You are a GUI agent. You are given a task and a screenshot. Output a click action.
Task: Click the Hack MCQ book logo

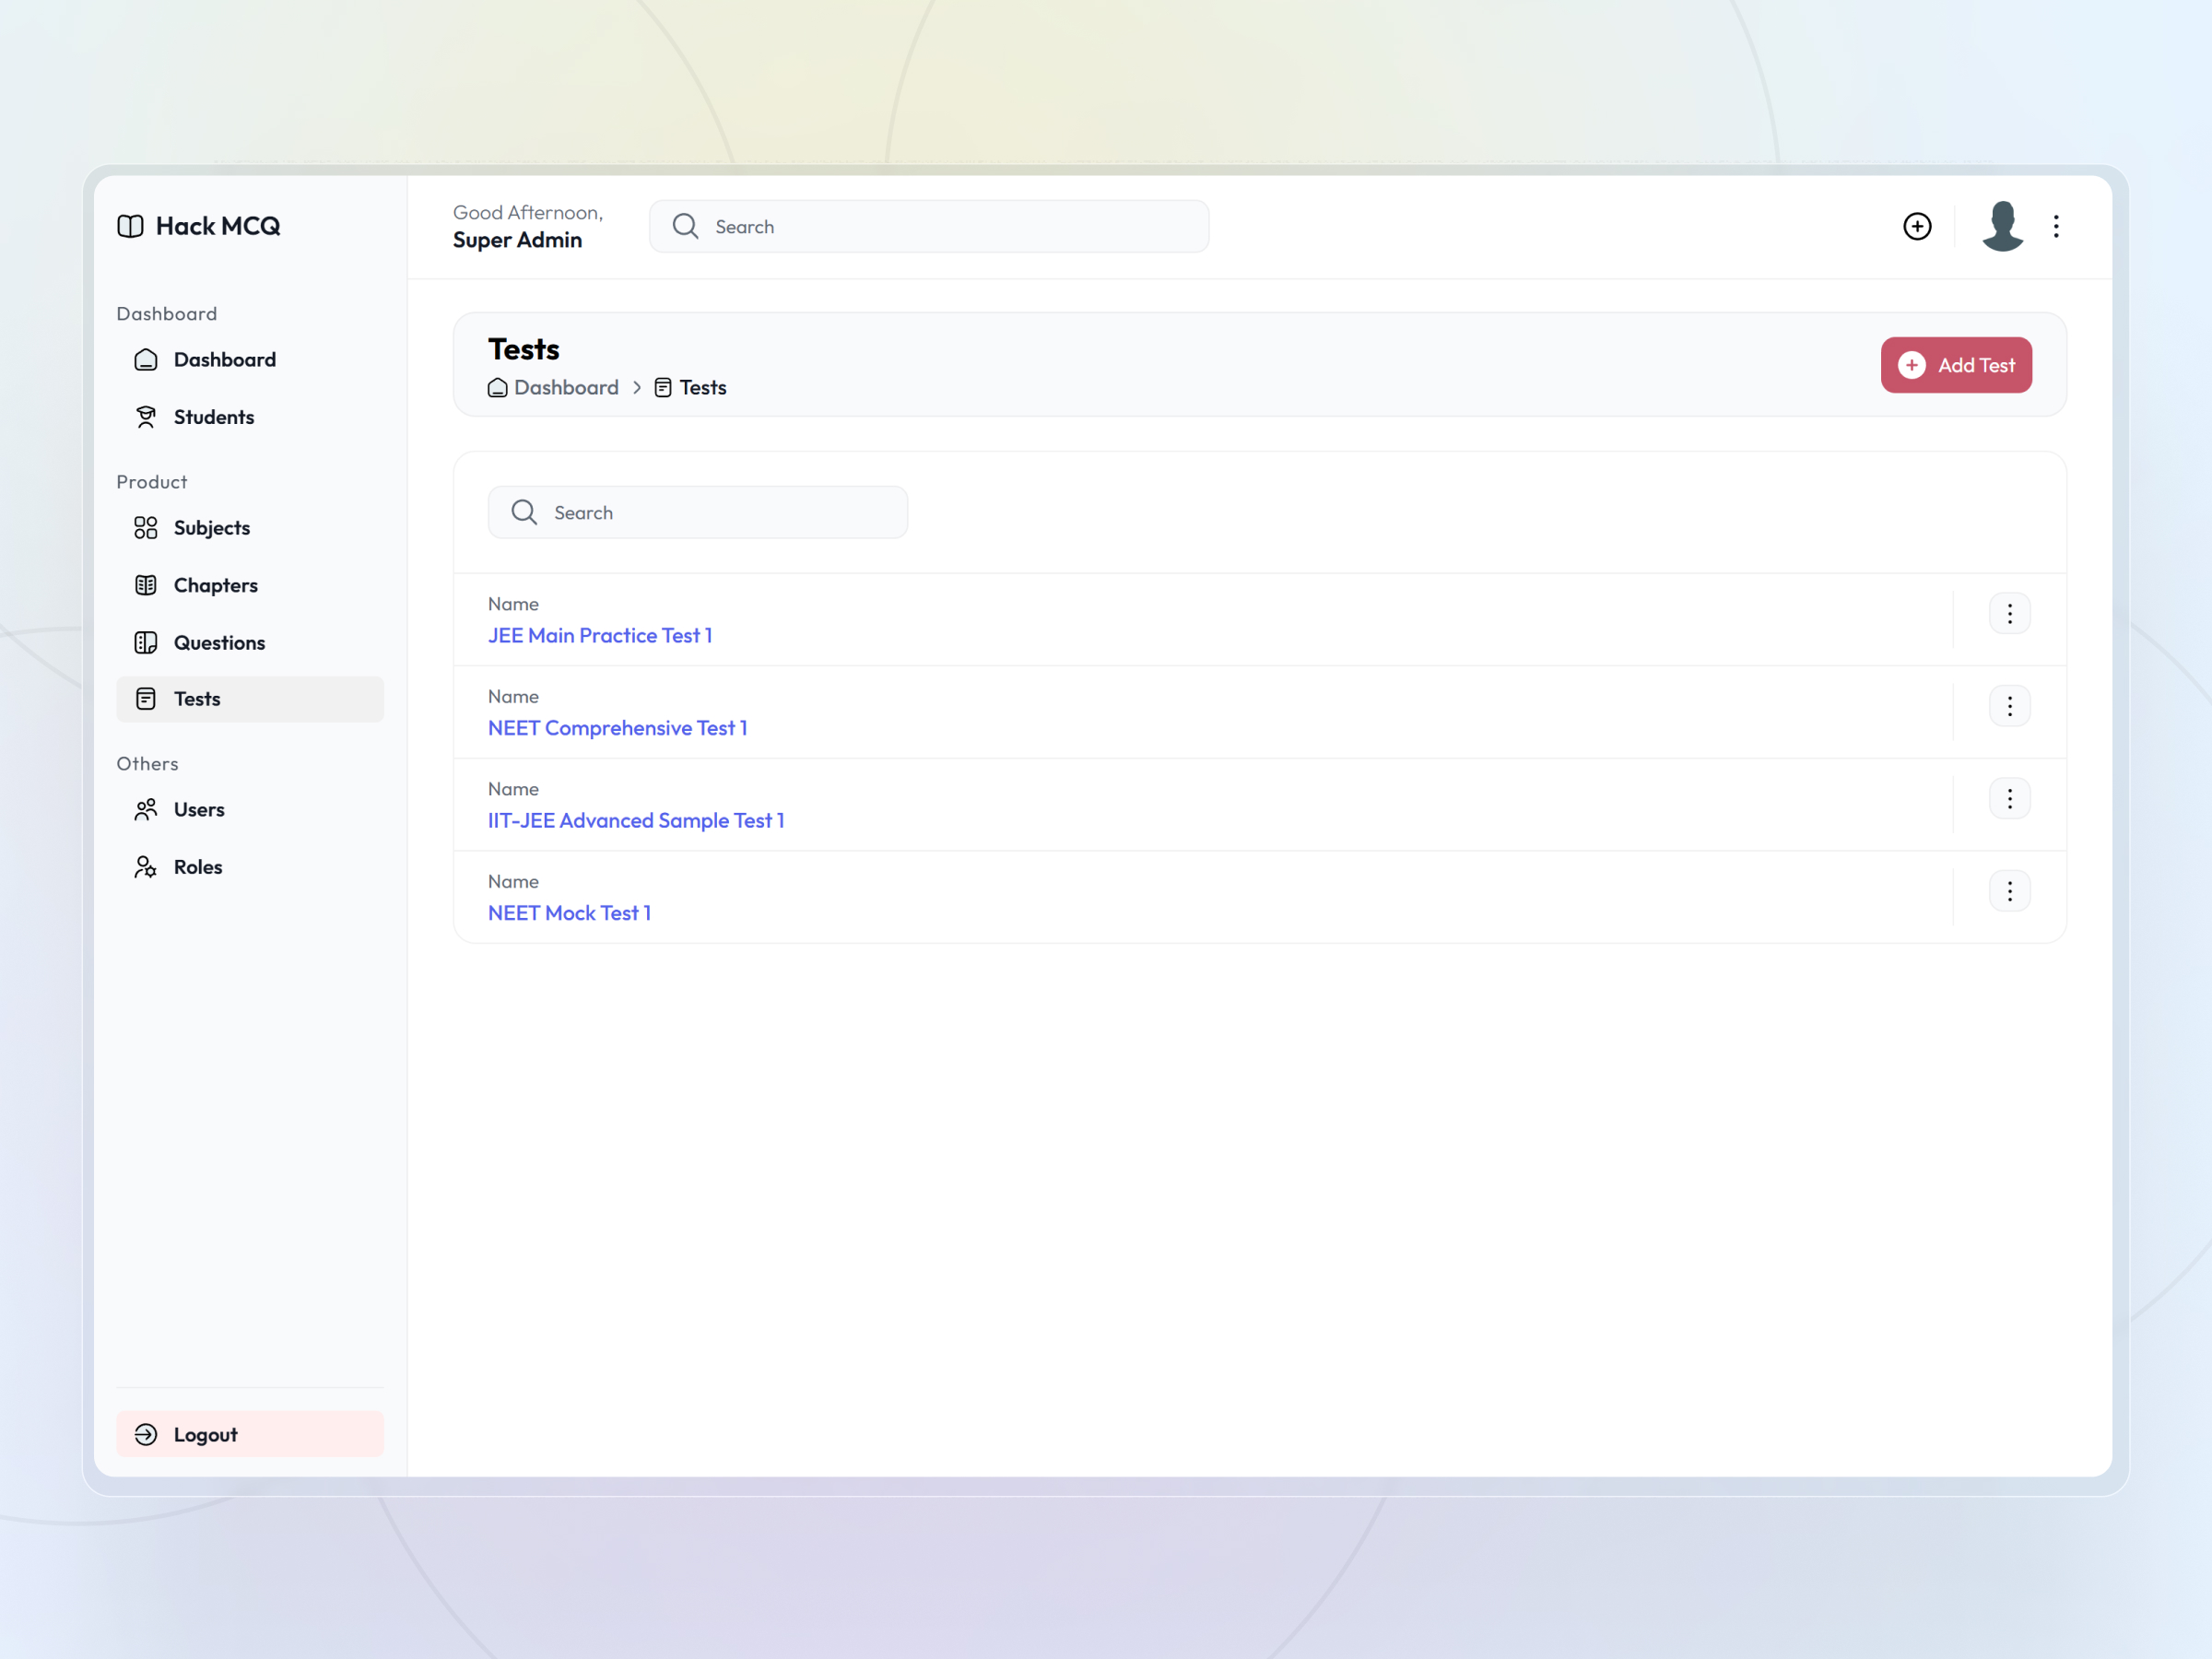click(x=131, y=226)
